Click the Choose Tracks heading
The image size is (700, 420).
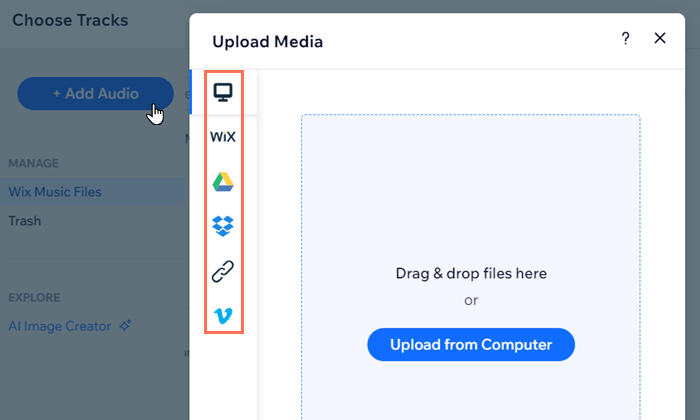[x=70, y=20]
